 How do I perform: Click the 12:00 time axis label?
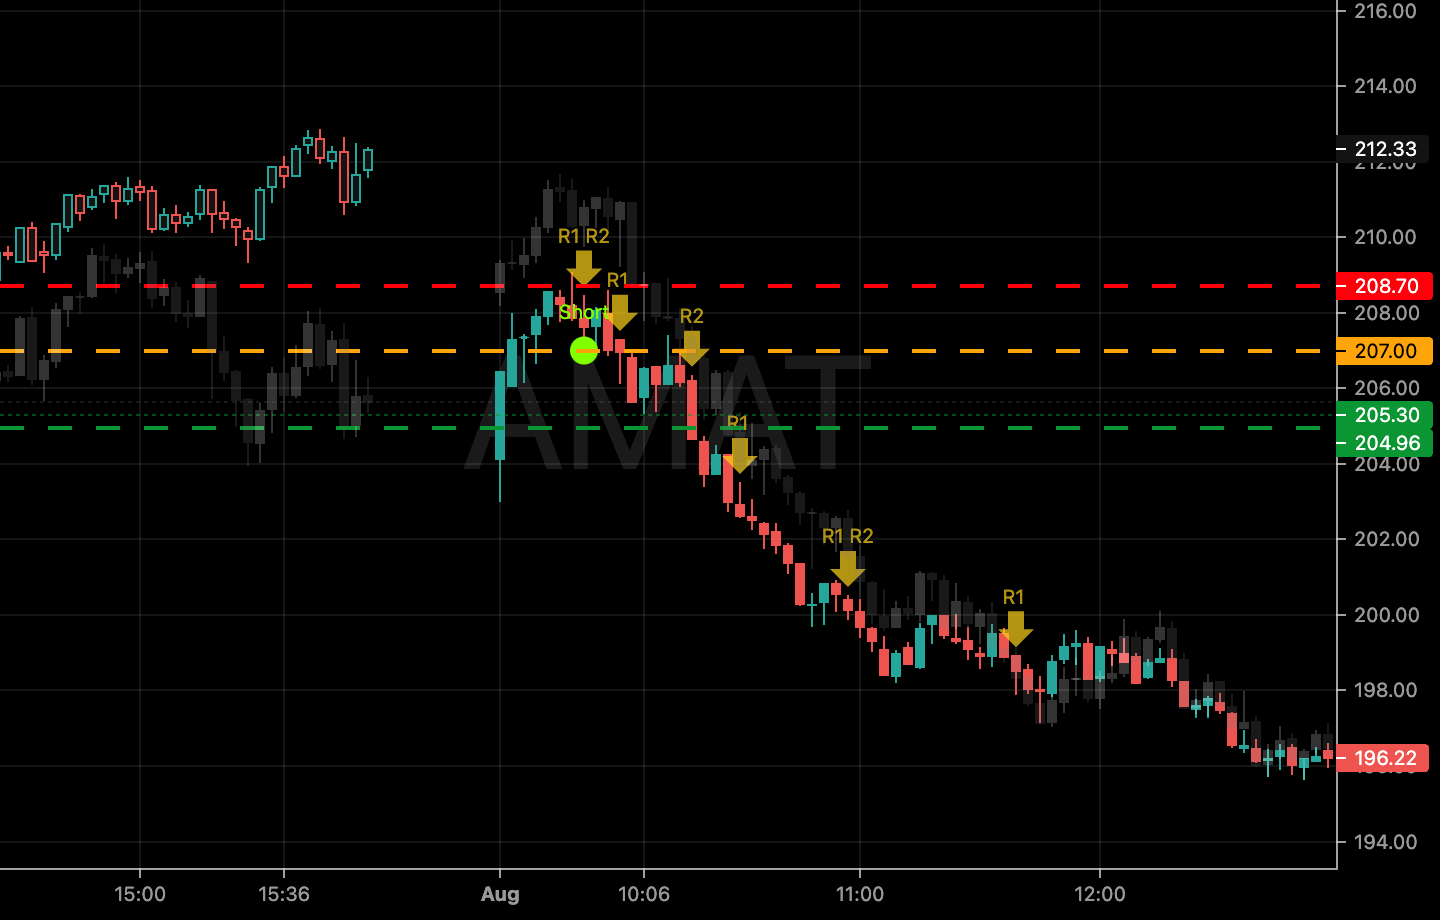(x=1100, y=893)
